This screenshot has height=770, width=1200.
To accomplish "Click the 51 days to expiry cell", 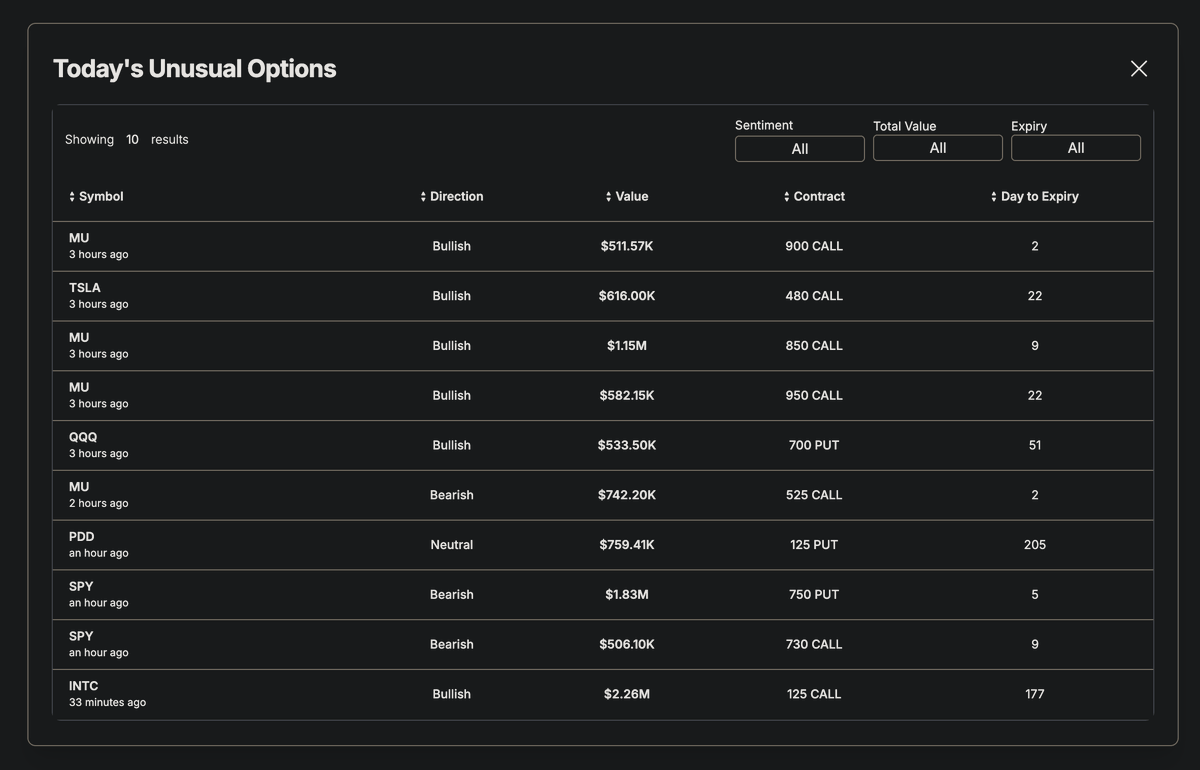I will 1035,445.
